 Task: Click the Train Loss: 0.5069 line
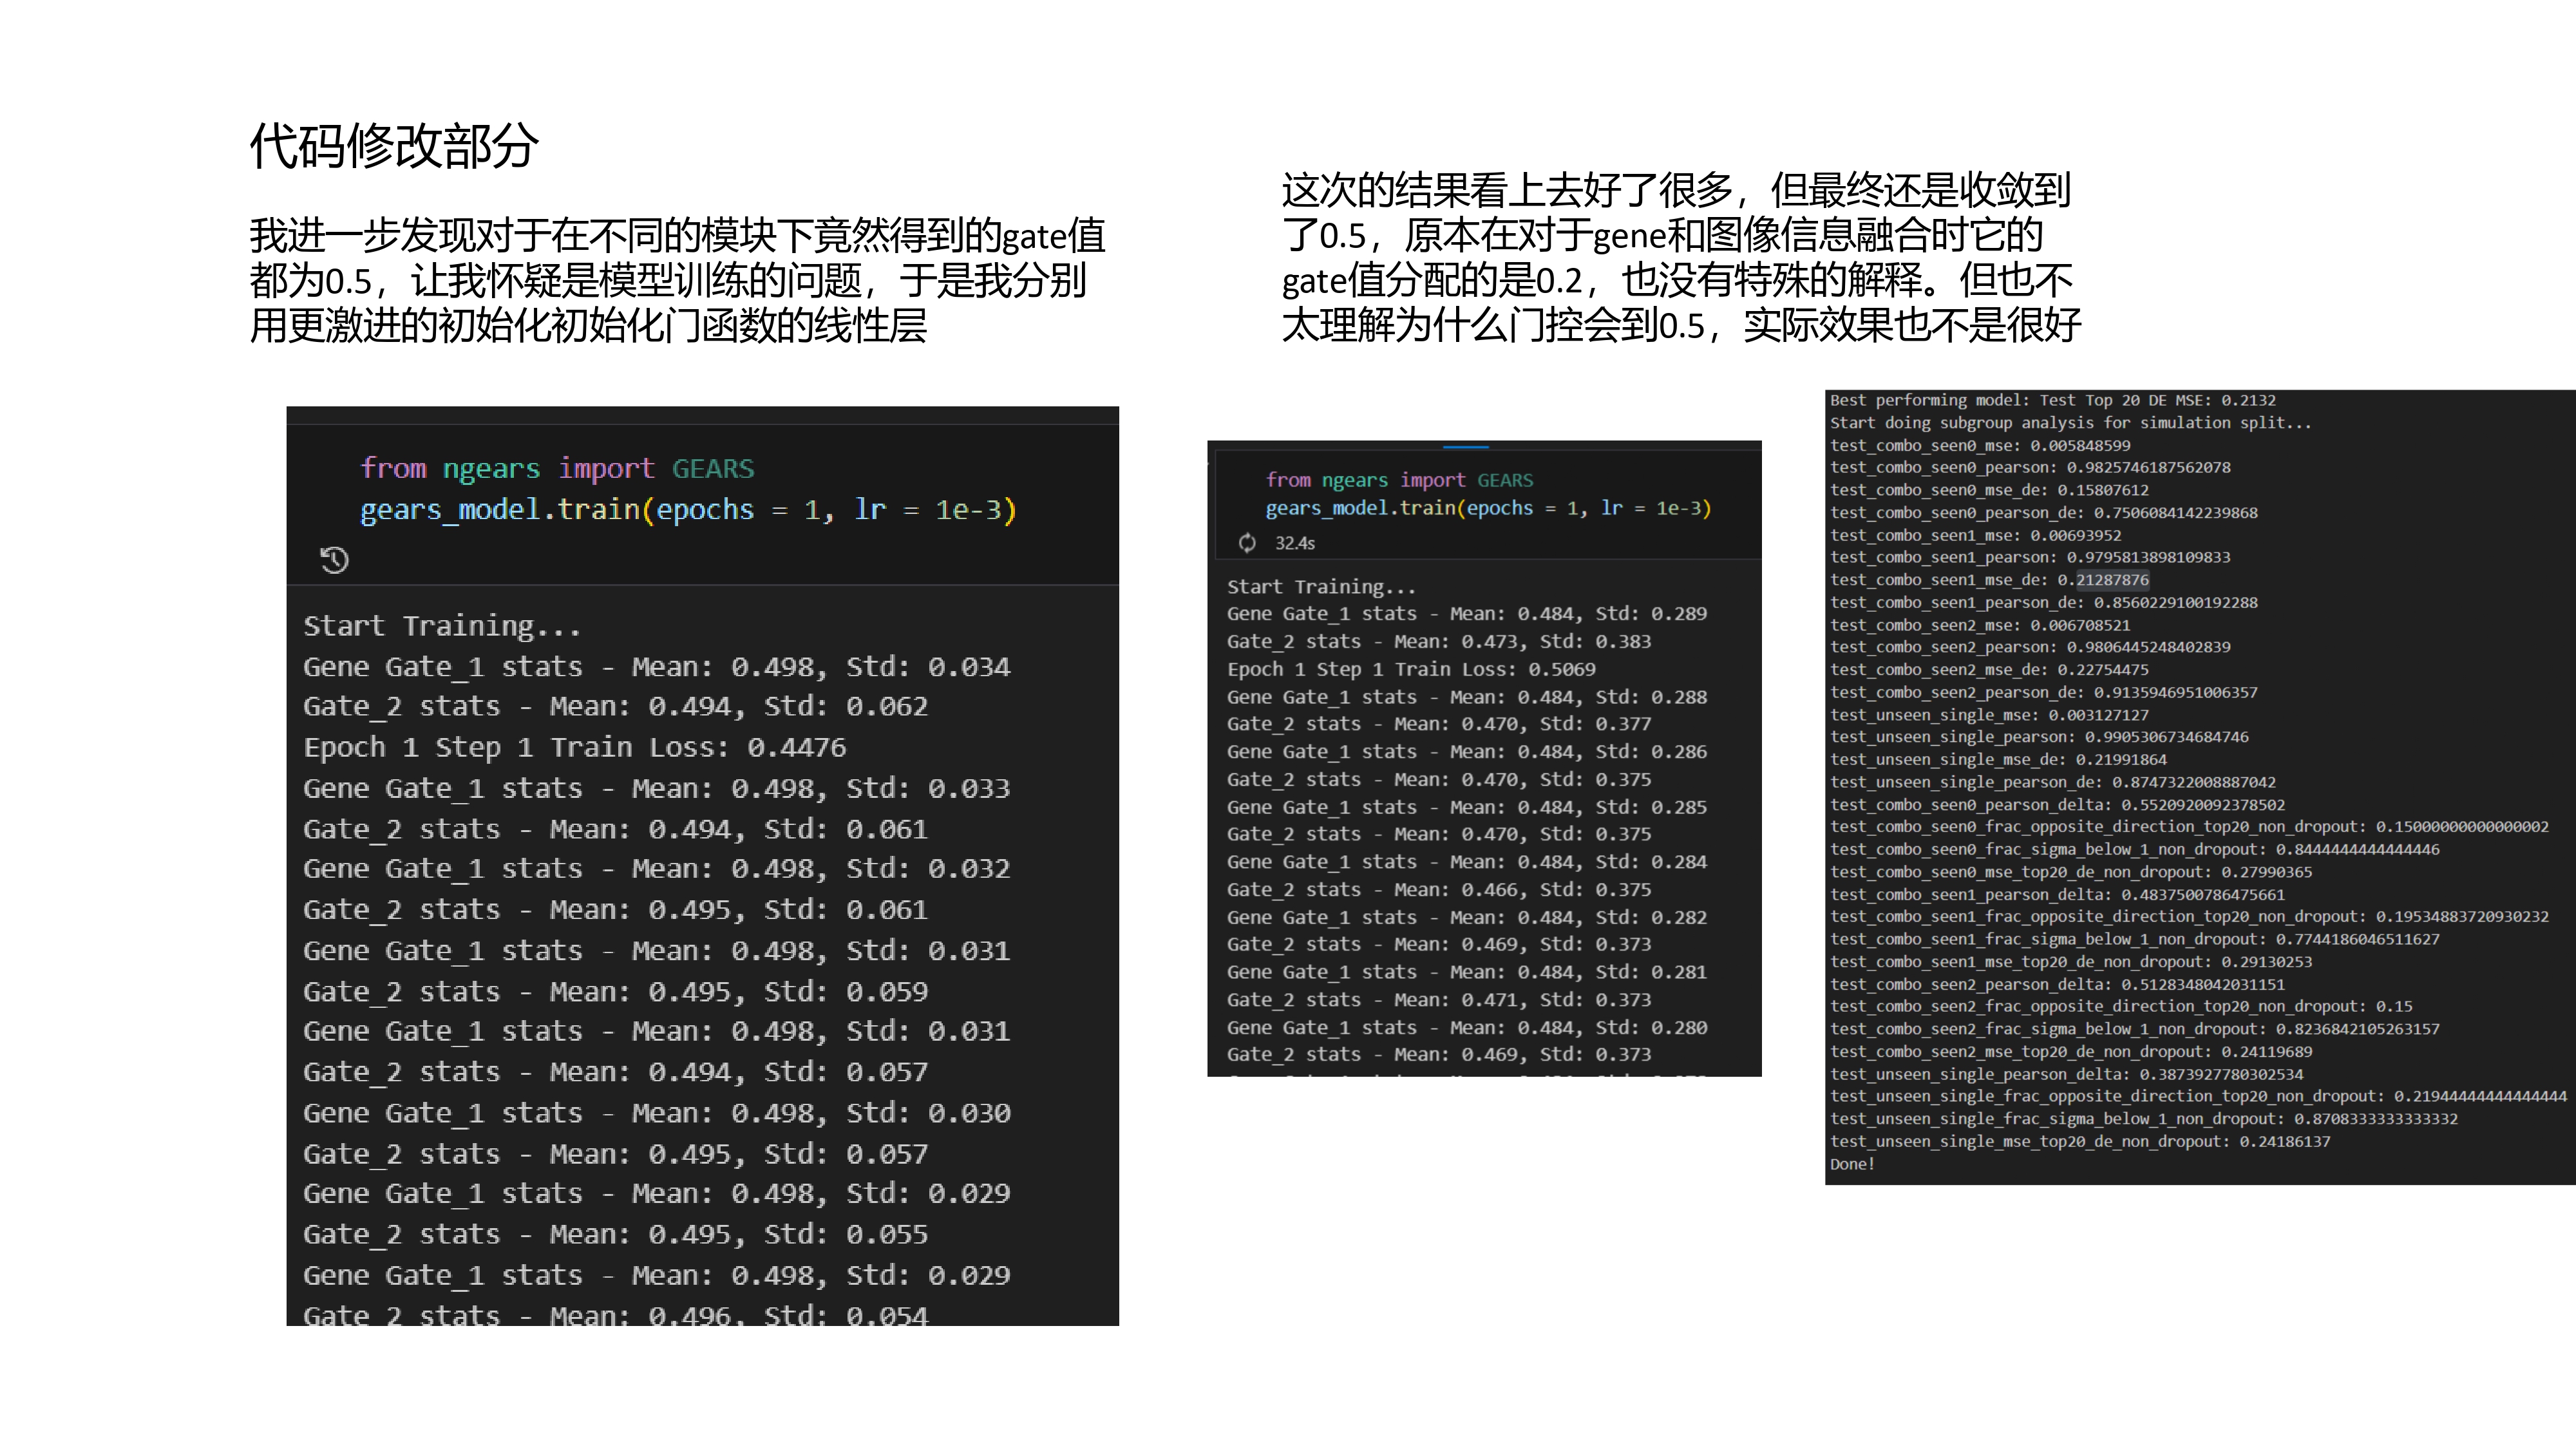(1411, 669)
